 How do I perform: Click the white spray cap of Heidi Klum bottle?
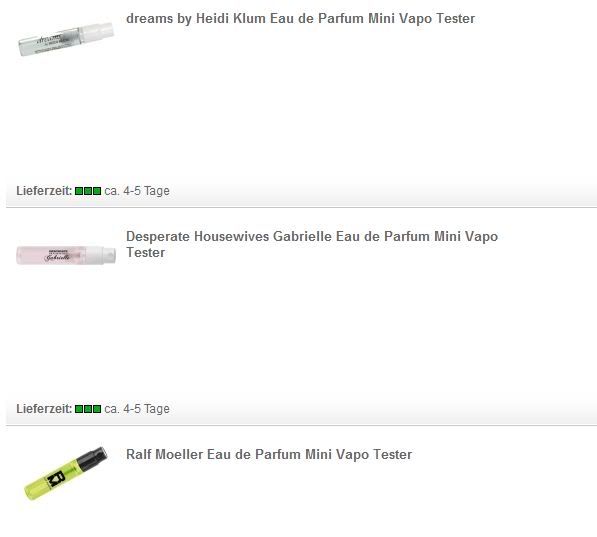pos(97,32)
